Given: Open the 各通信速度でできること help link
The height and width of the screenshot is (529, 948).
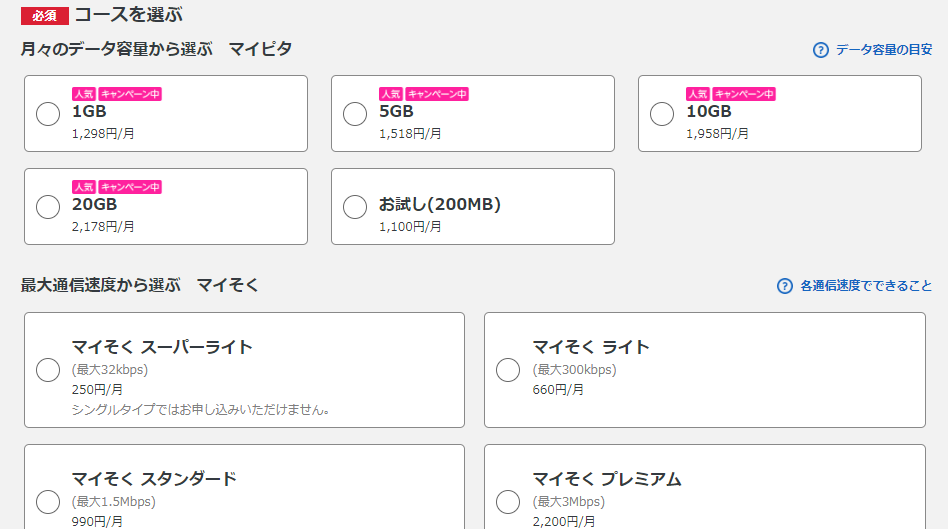Looking at the screenshot, I should pos(866,286).
